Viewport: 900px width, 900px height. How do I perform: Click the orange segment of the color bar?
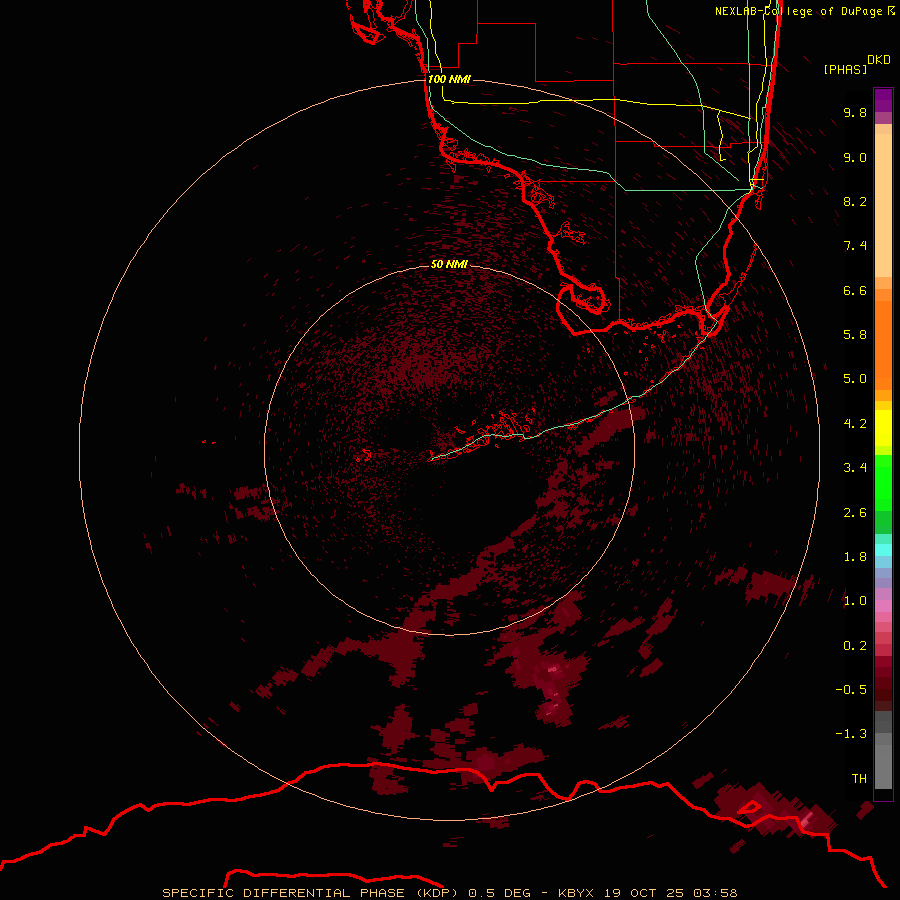883,344
